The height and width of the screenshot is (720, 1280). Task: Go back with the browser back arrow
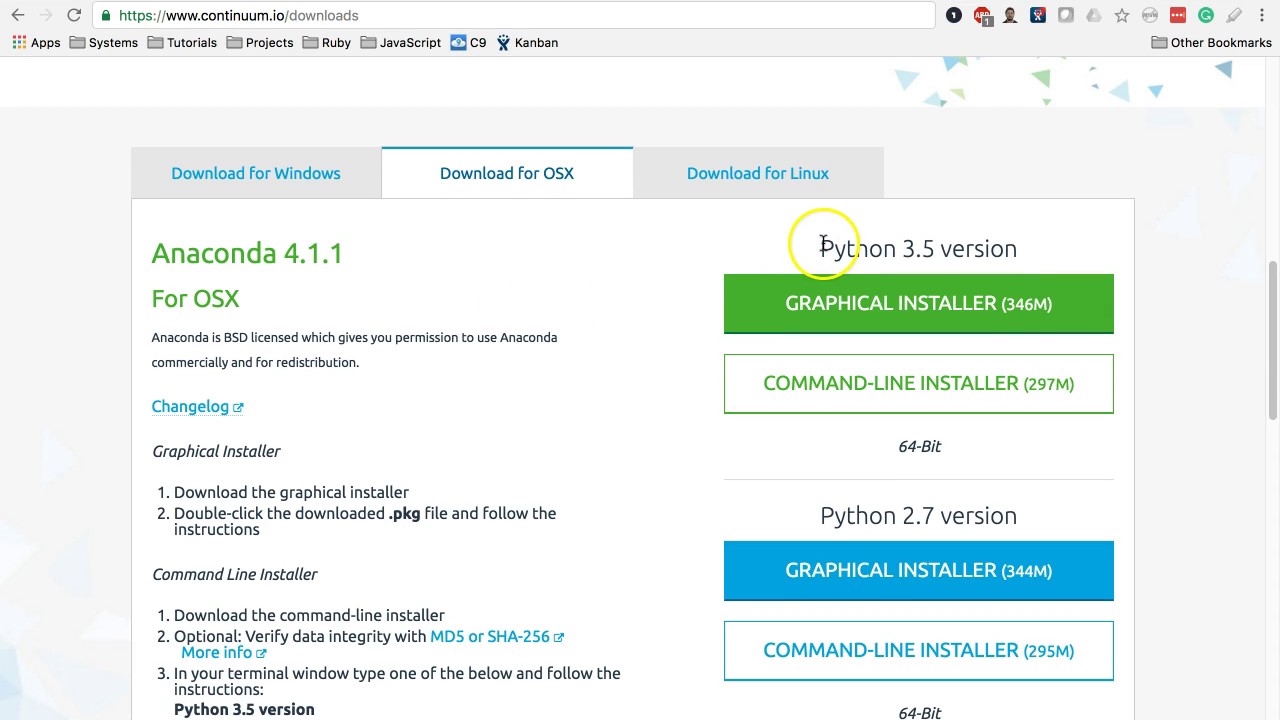coord(17,15)
